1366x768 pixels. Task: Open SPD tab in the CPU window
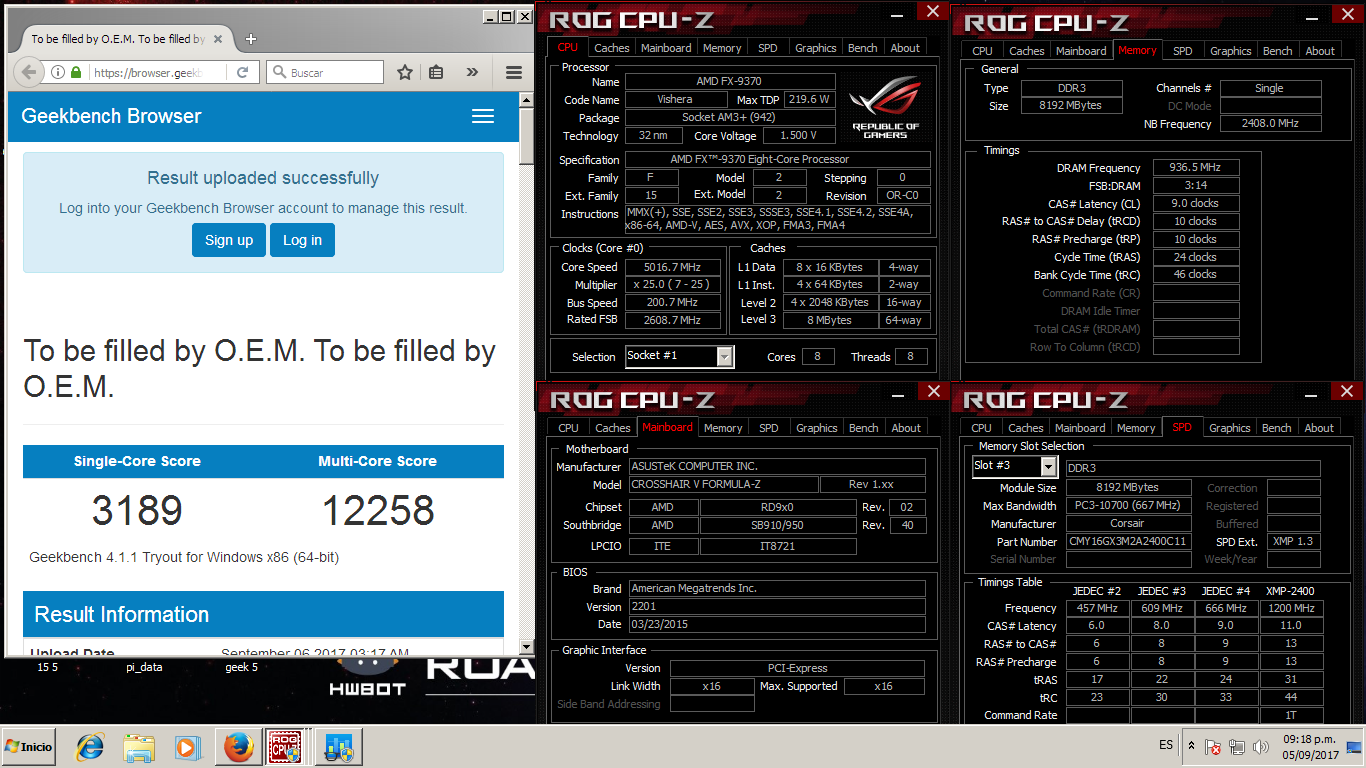click(x=768, y=47)
